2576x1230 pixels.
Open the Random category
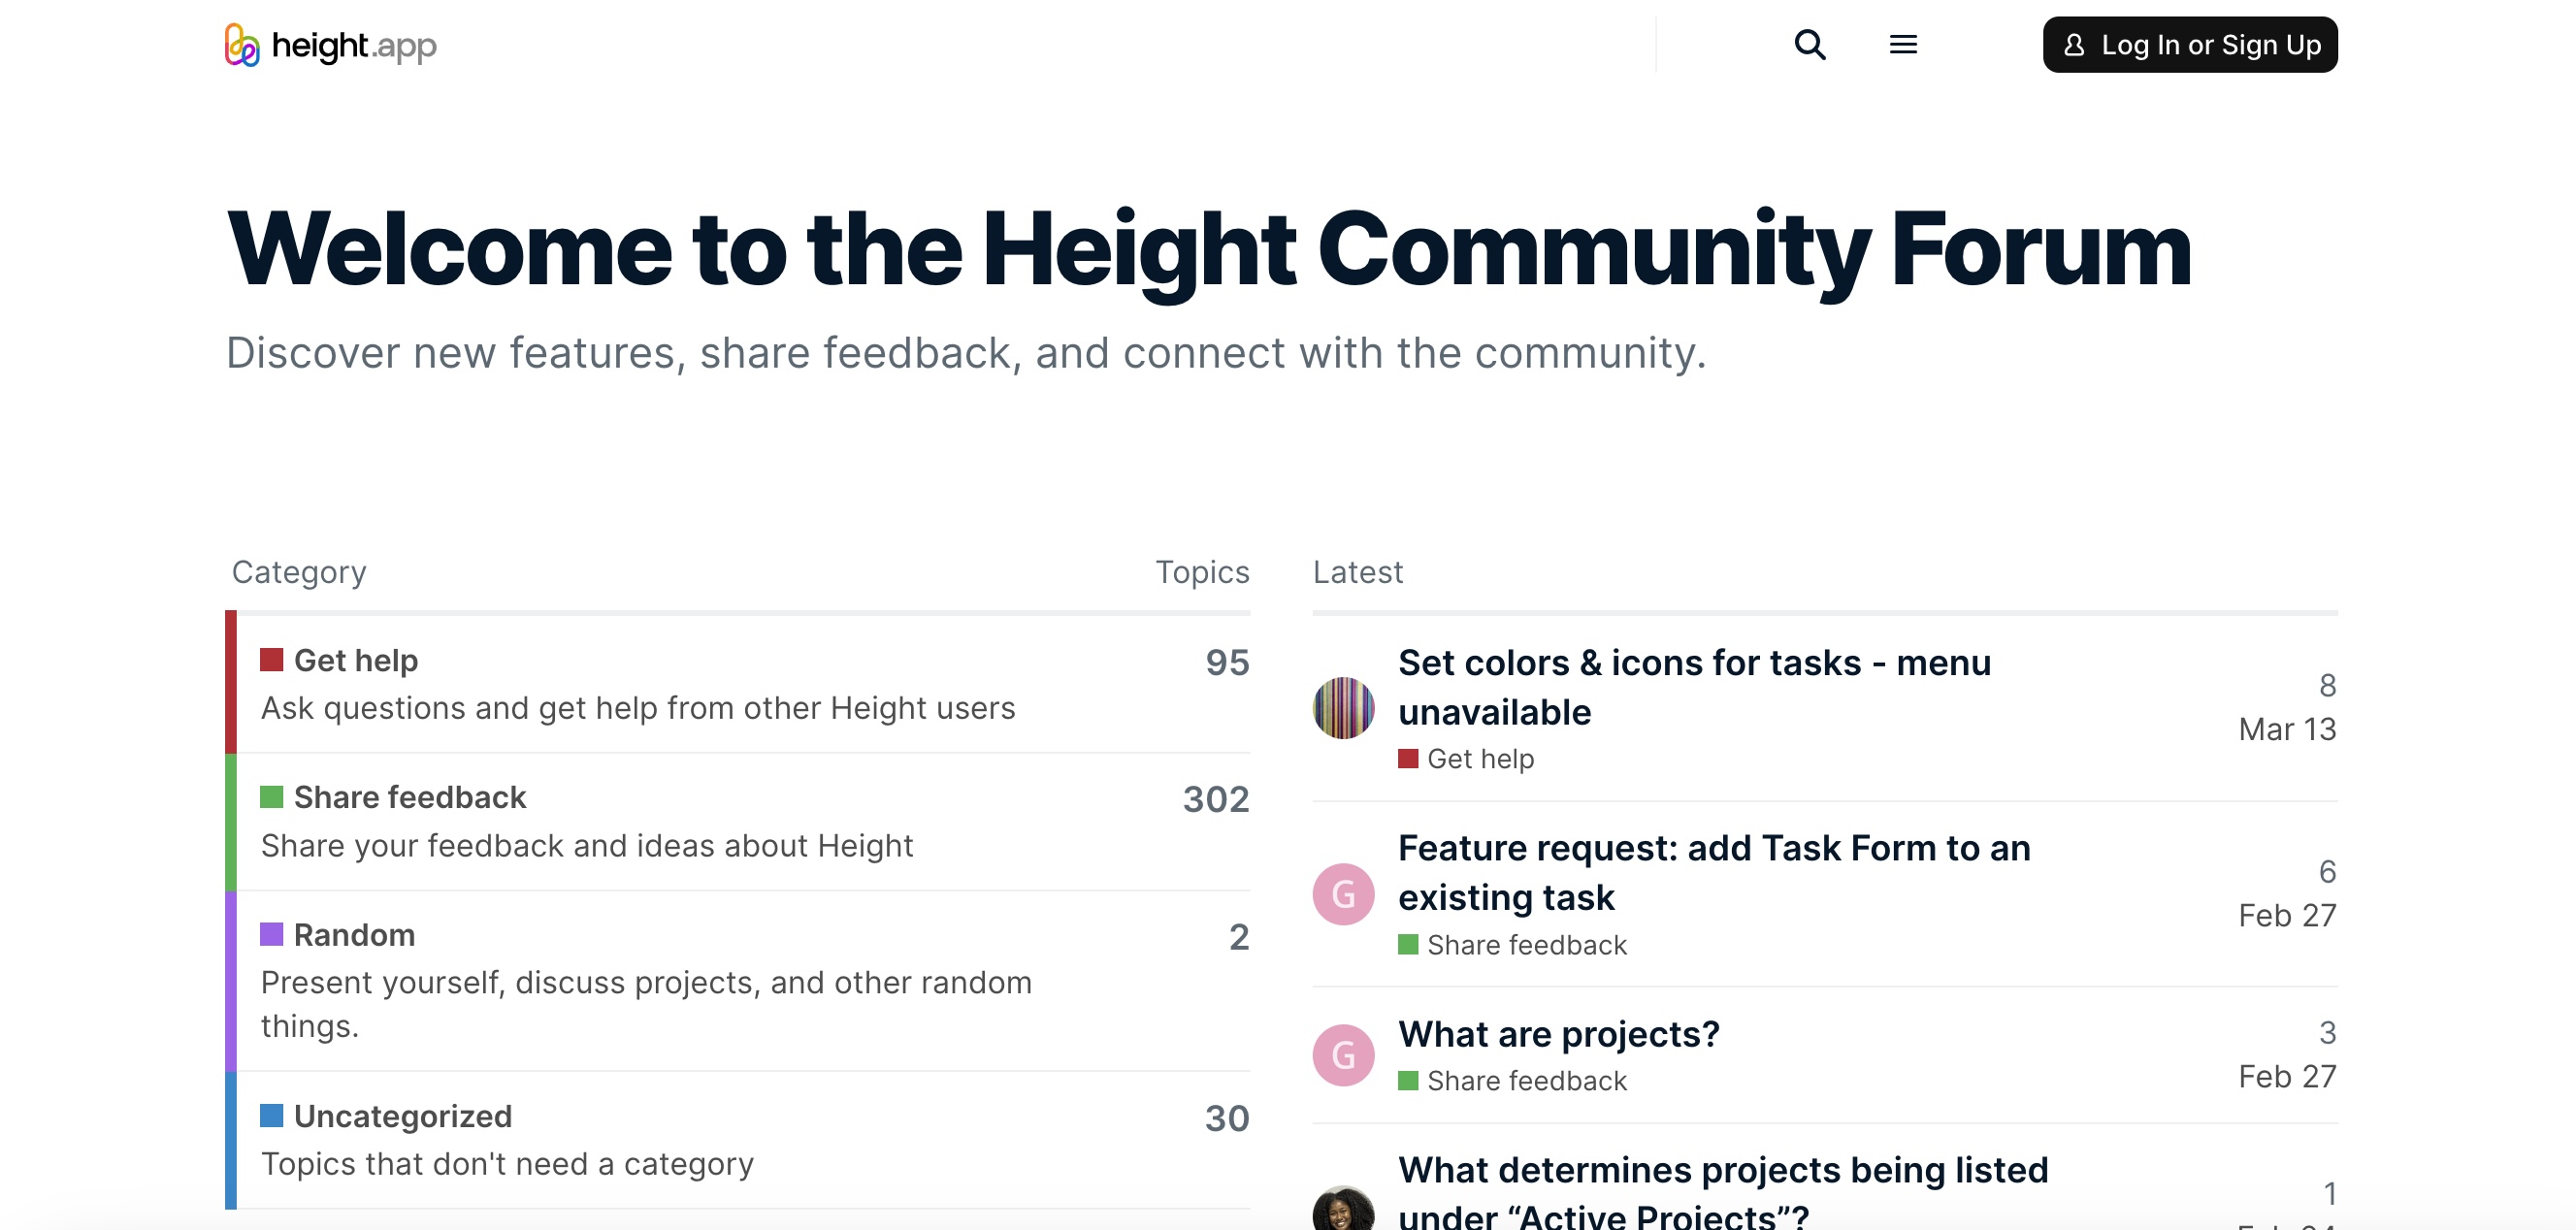click(354, 934)
